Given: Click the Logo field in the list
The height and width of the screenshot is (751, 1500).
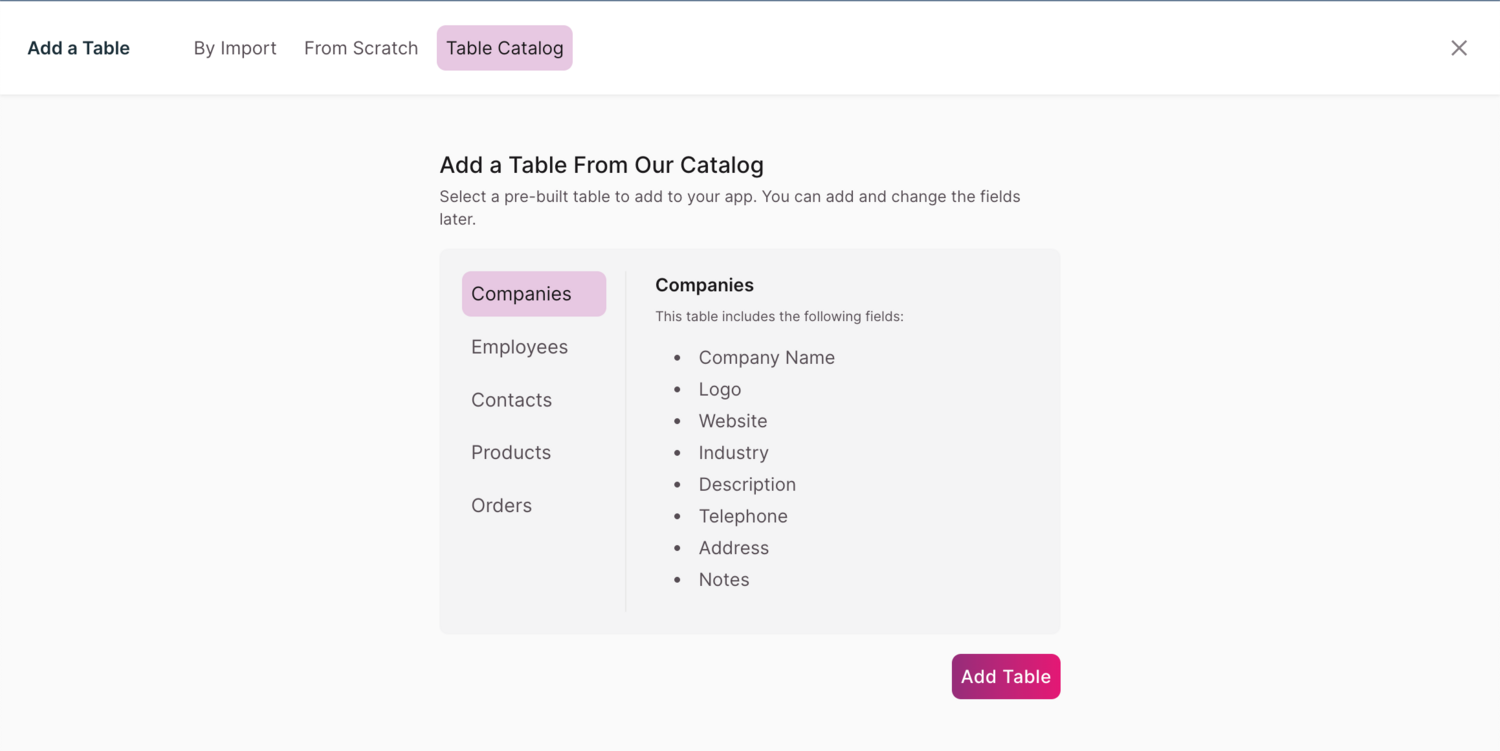Looking at the screenshot, I should [720, 389].
